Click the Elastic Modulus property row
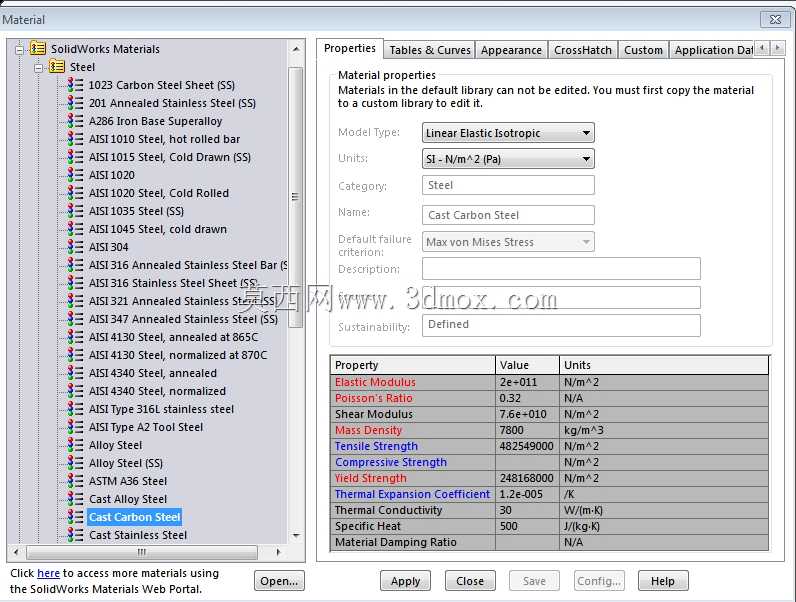Image resolution: width=796 pixels, height=602 pixels. pos(549,382)
